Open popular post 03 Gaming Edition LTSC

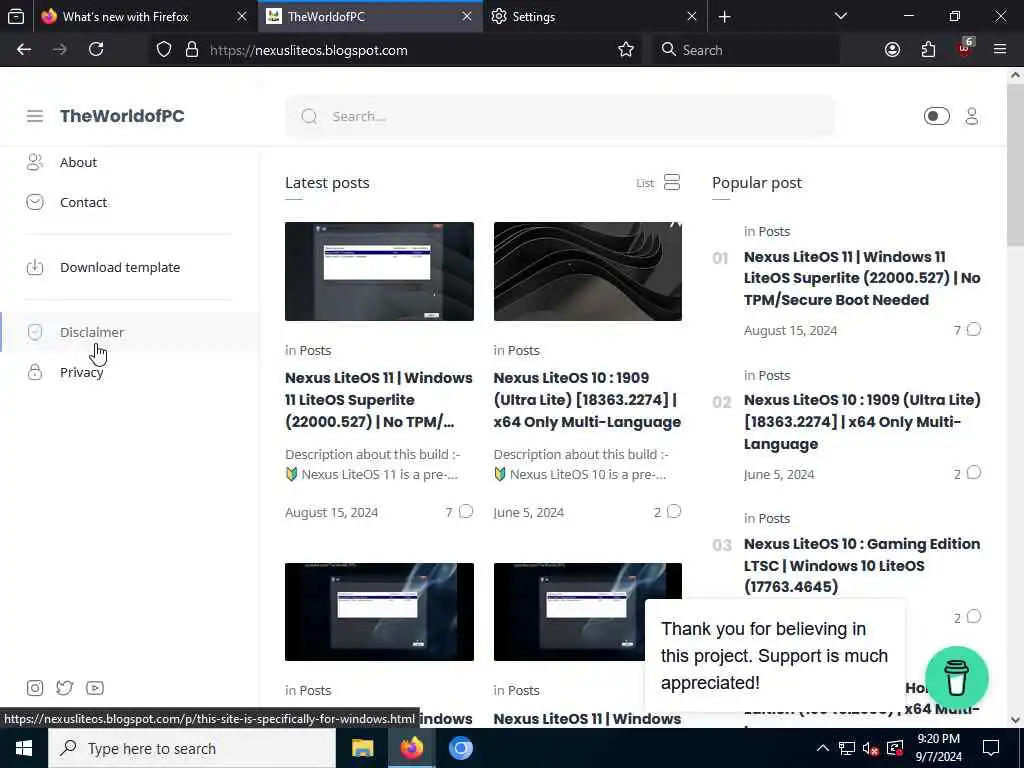862,566
